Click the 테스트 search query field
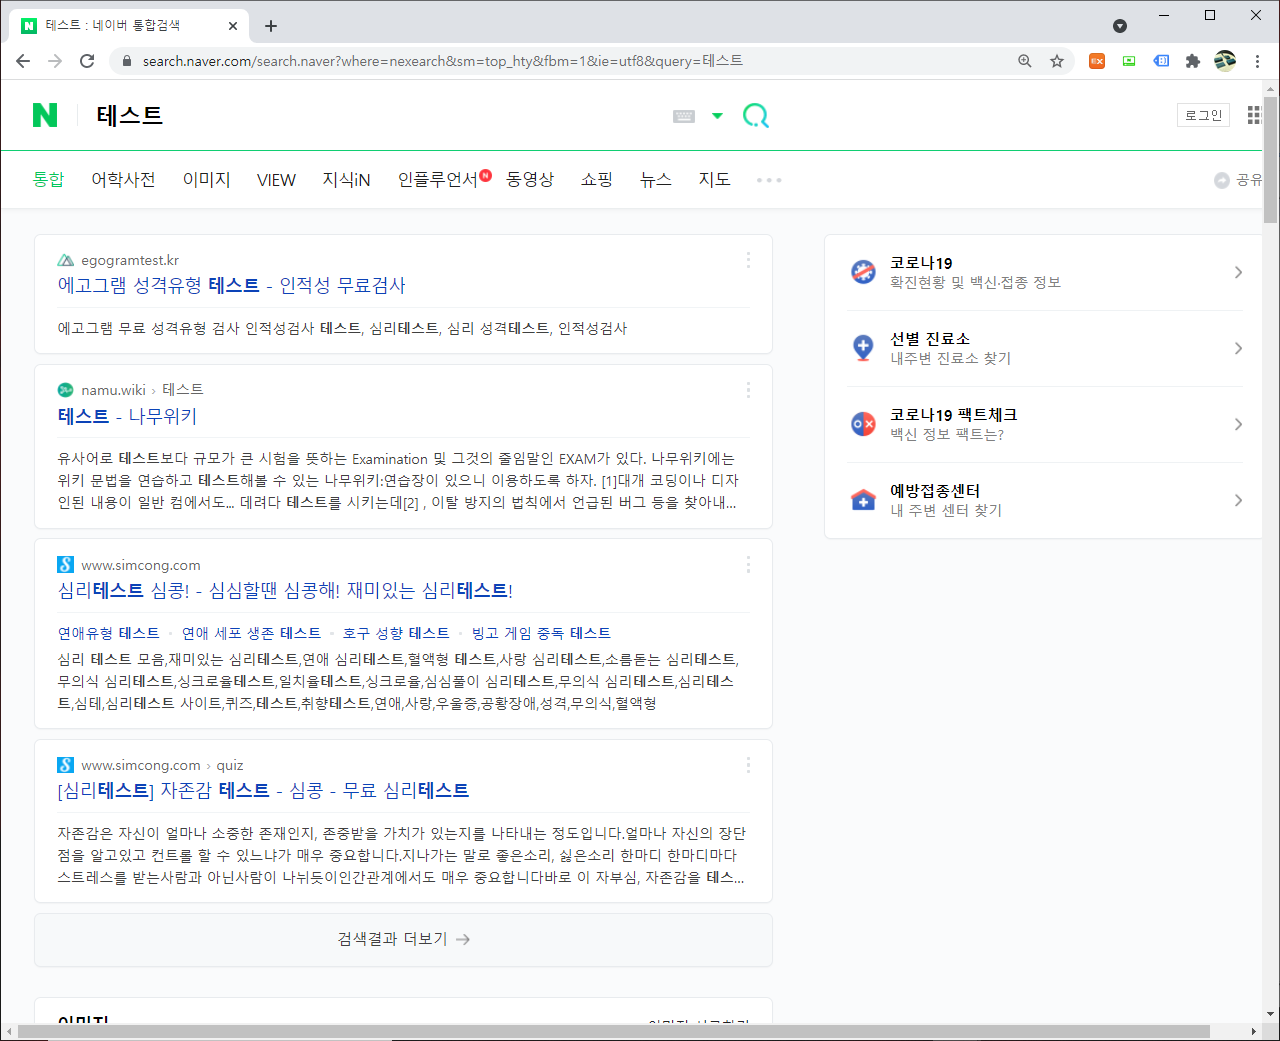Screen dimensions: 1280x1041 pos(375,115)
